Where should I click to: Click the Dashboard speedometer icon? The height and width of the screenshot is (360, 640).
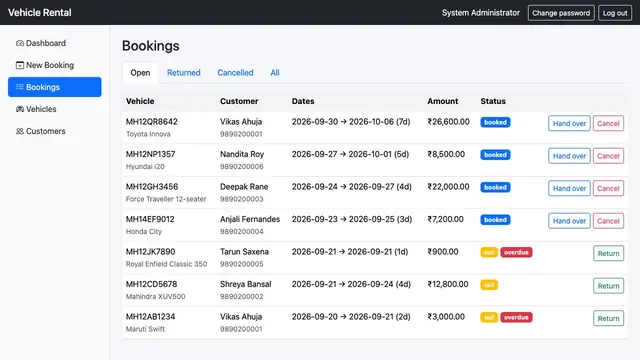(x=20, y=43)
